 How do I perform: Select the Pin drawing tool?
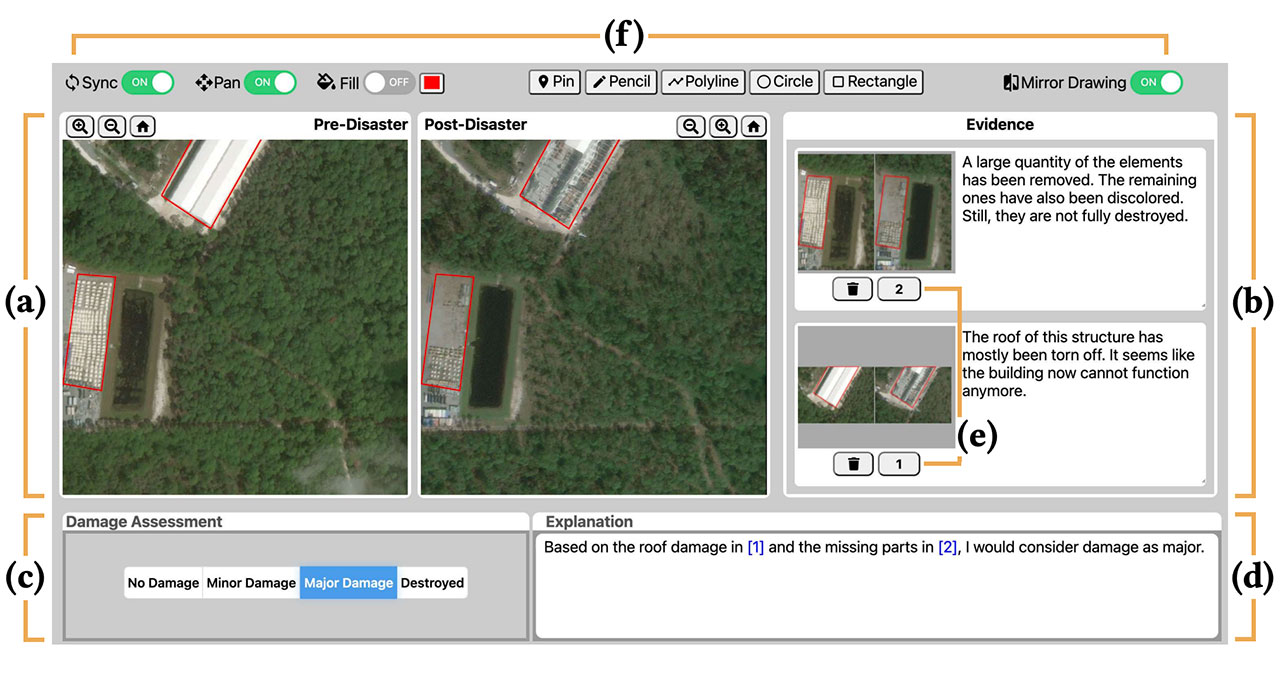pos(555,82)
